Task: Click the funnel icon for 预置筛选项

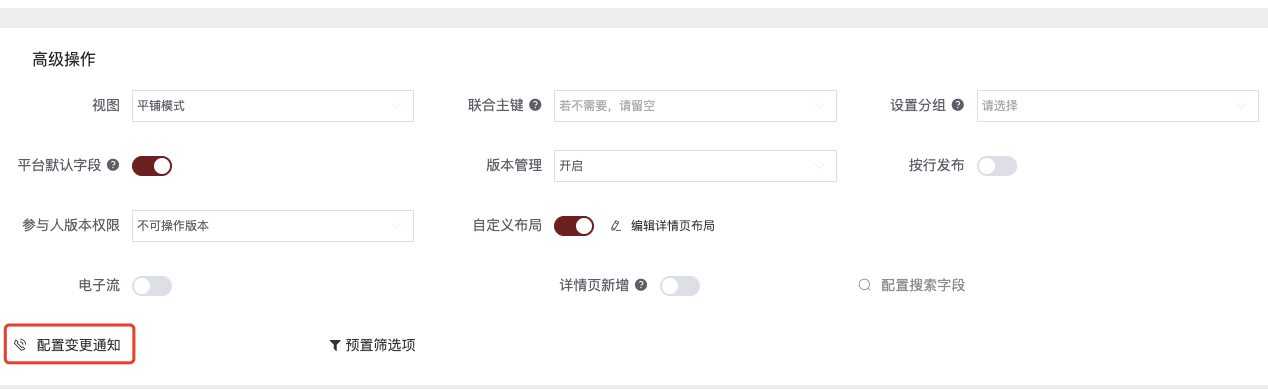Action: point(335,346)
